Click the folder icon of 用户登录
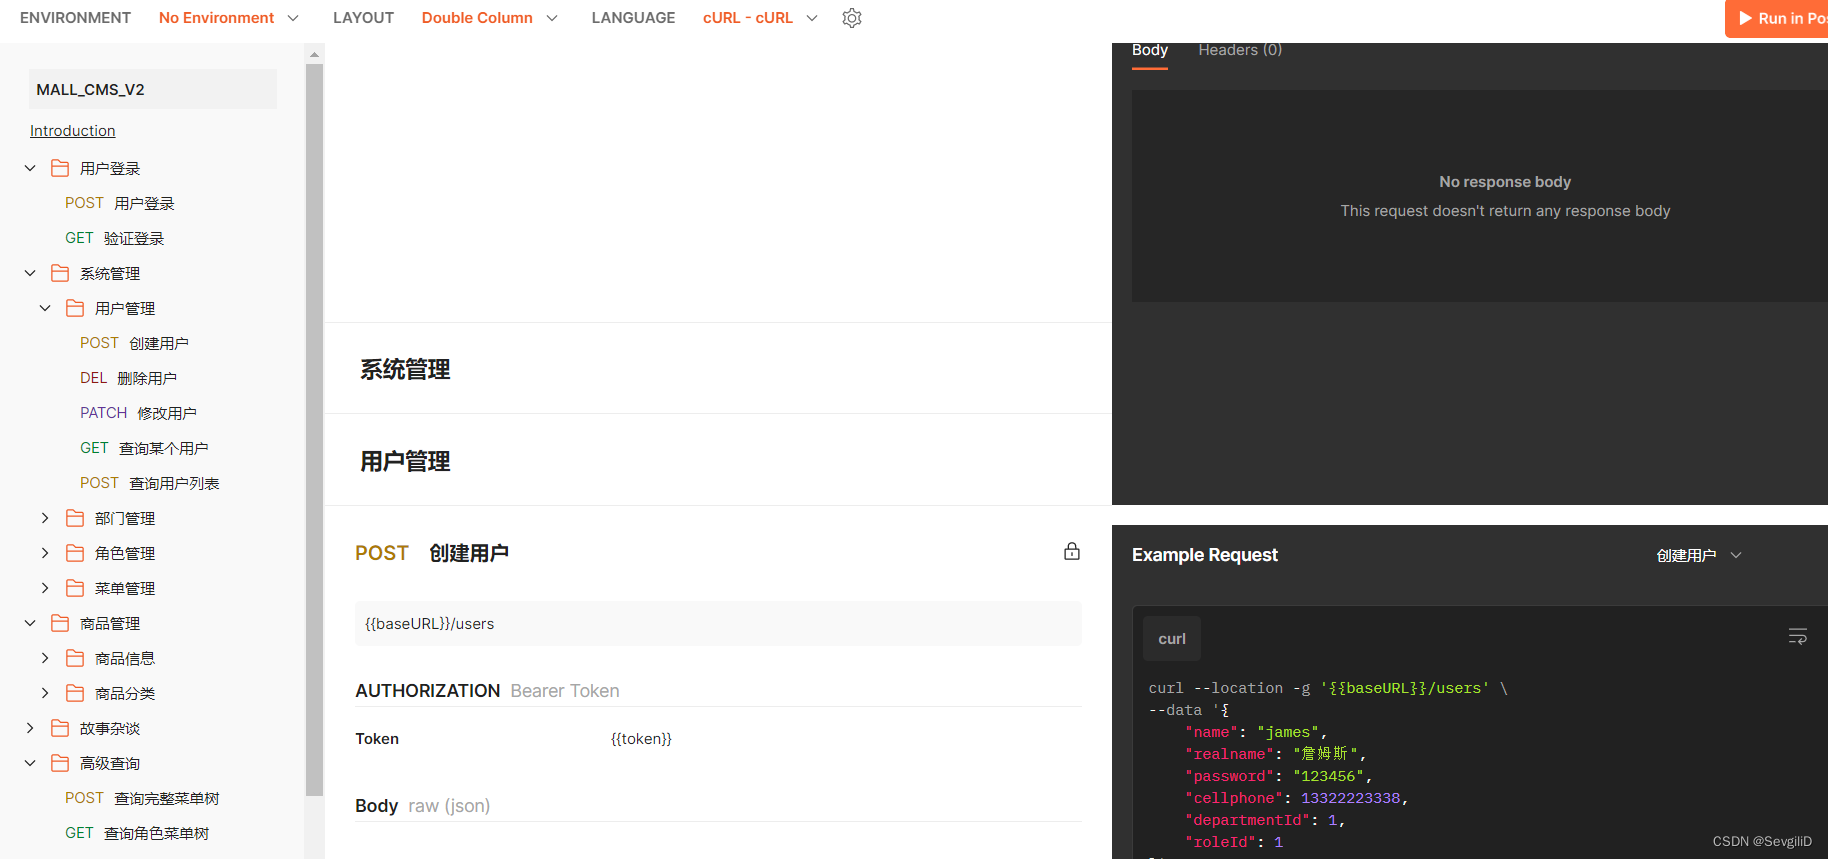The width and height of the screenshot is (1828, 859). click(60, 168)
